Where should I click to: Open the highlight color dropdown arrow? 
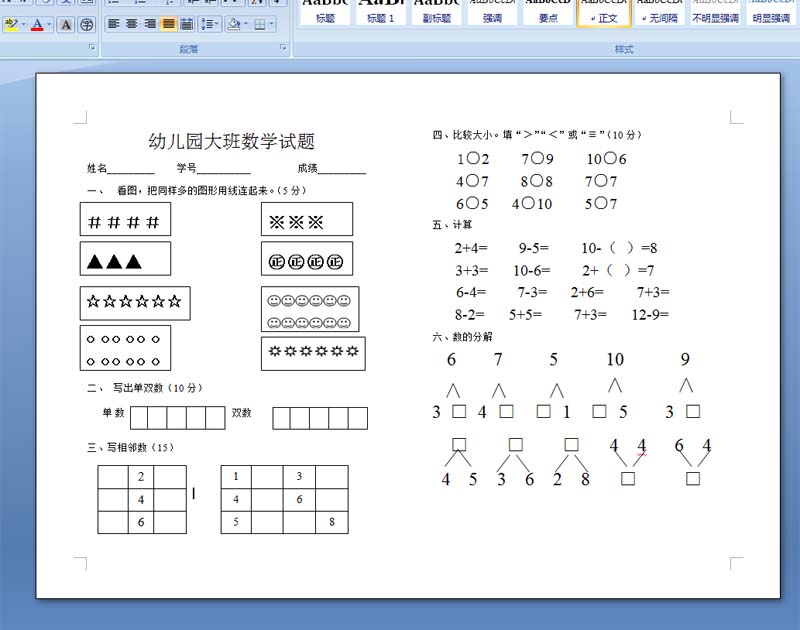click(x=23, y=24)
